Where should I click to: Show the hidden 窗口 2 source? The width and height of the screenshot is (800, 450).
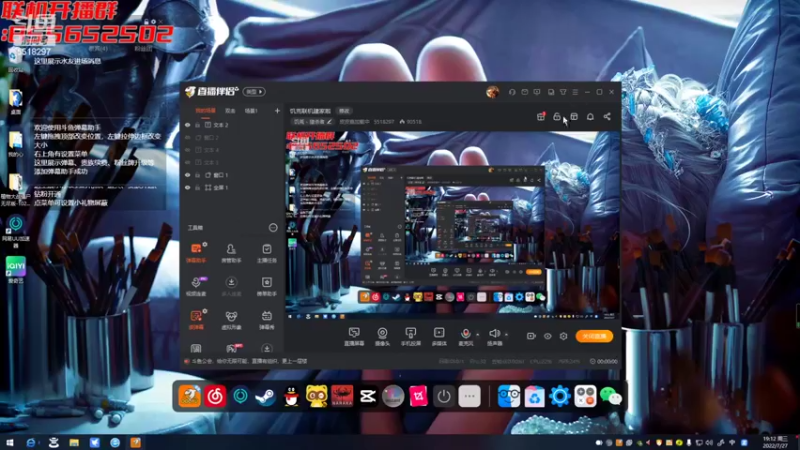tap(188, 138)
